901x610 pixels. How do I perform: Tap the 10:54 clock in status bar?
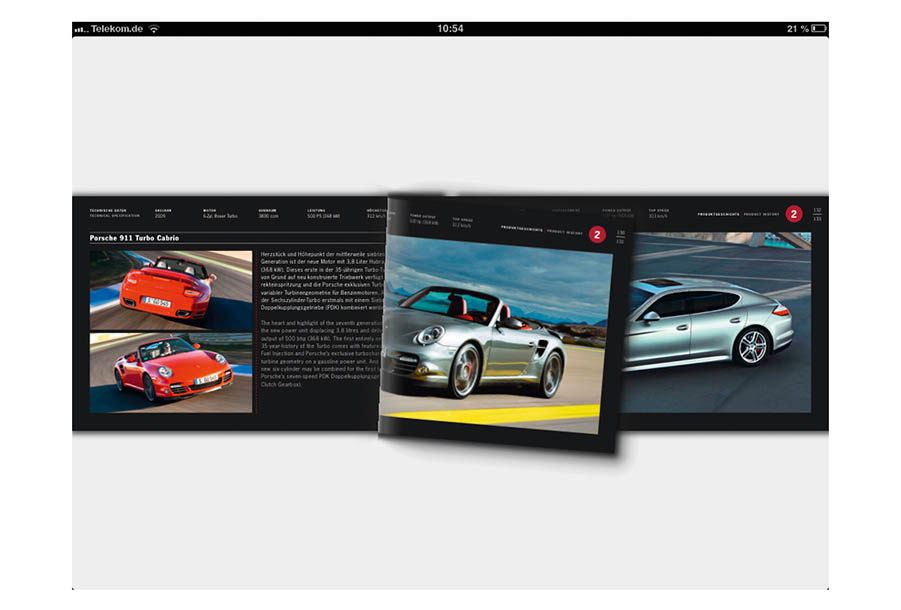(450, 28)
